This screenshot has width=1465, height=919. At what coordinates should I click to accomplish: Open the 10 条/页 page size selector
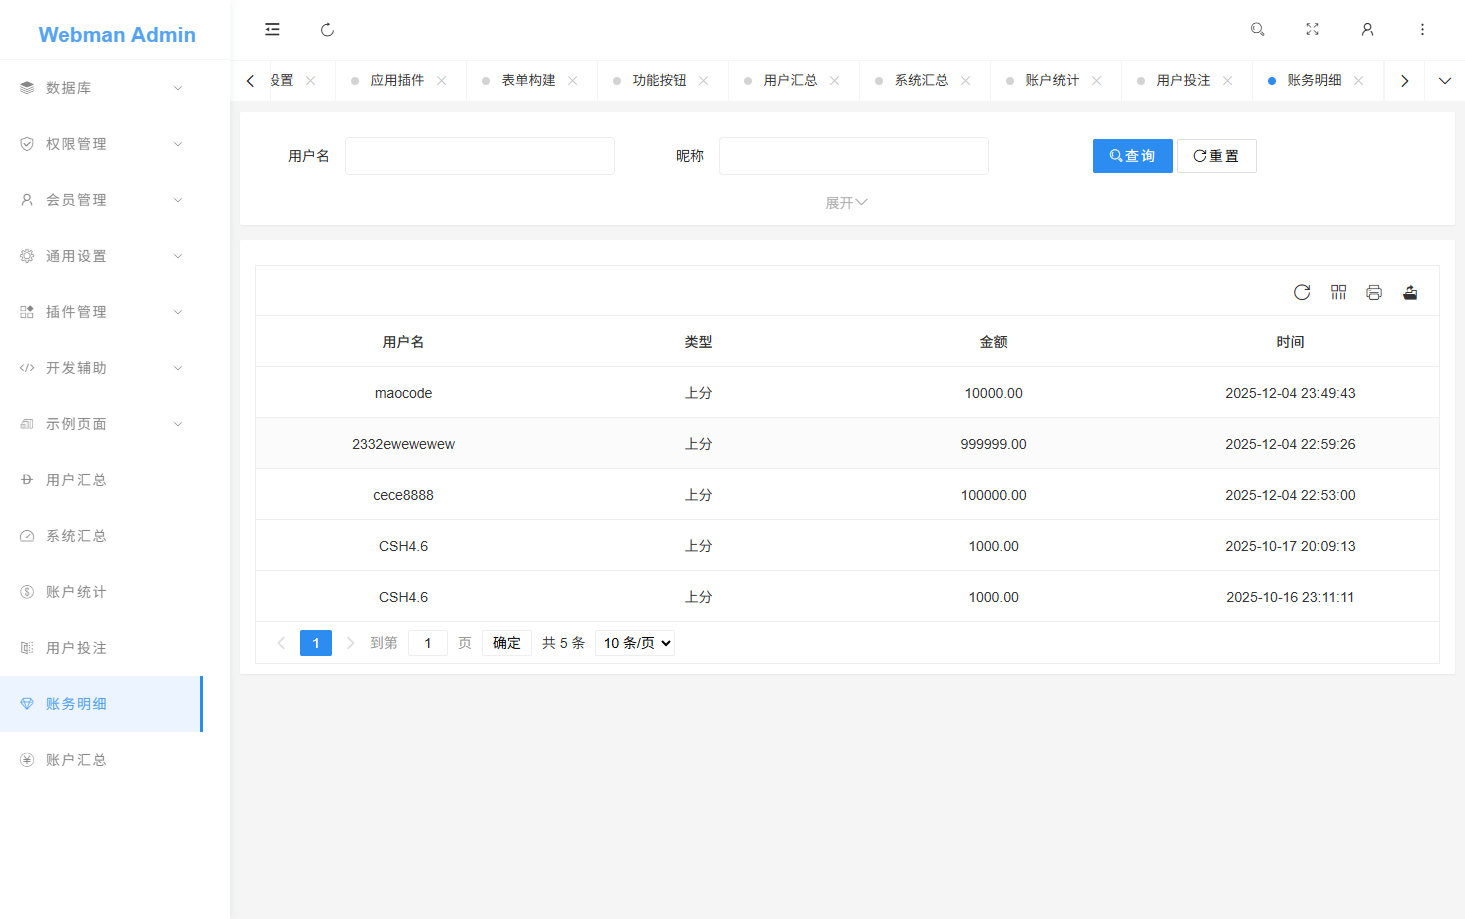tap(634, 643)
